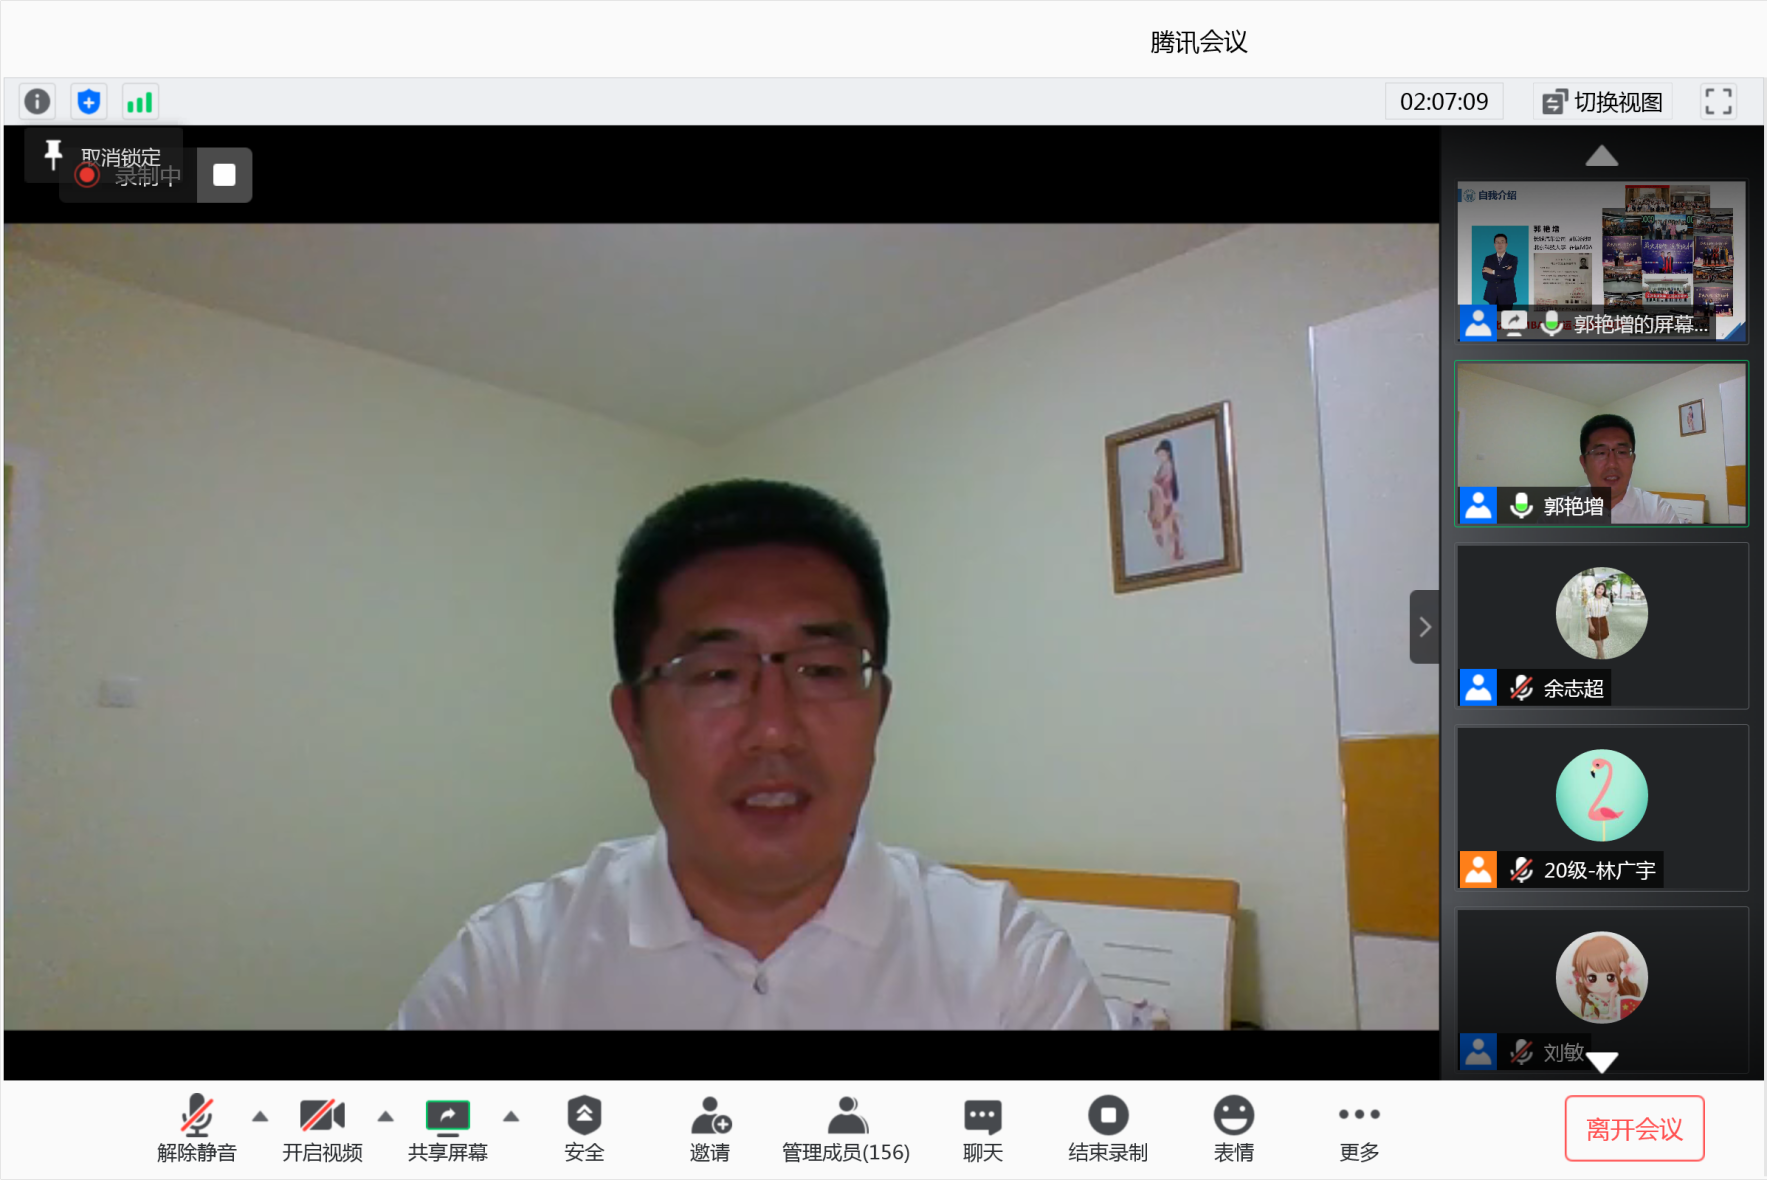Click 切换视图 to switch view
The image size is (1767, 1181).
click(x=1603, y=101)
